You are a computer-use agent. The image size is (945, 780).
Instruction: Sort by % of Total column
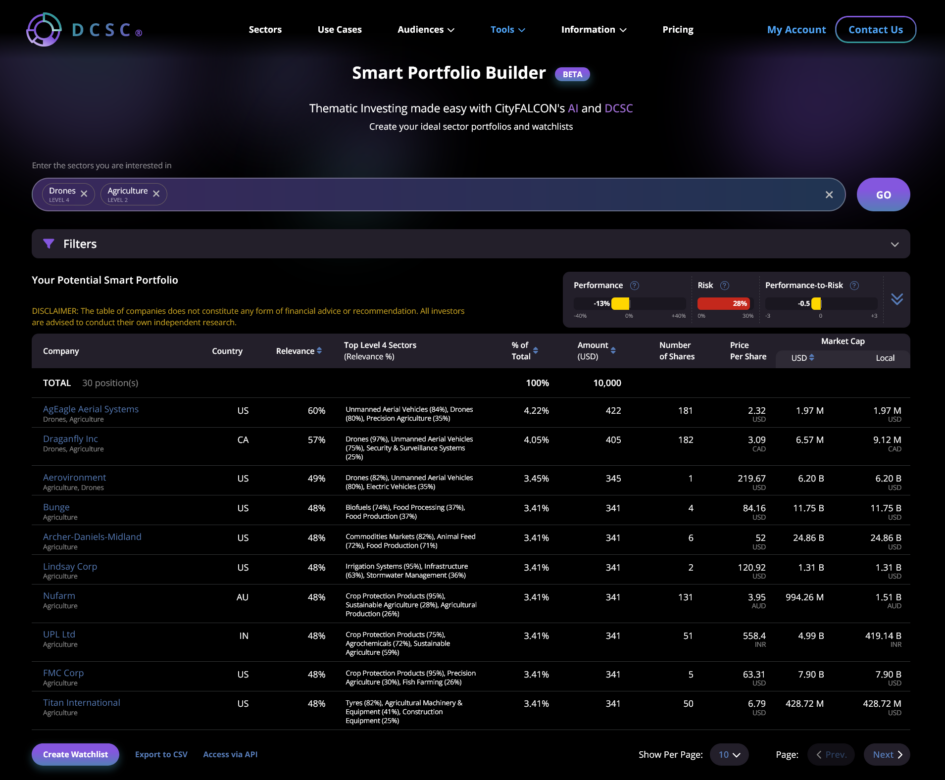tap(535, 351)
